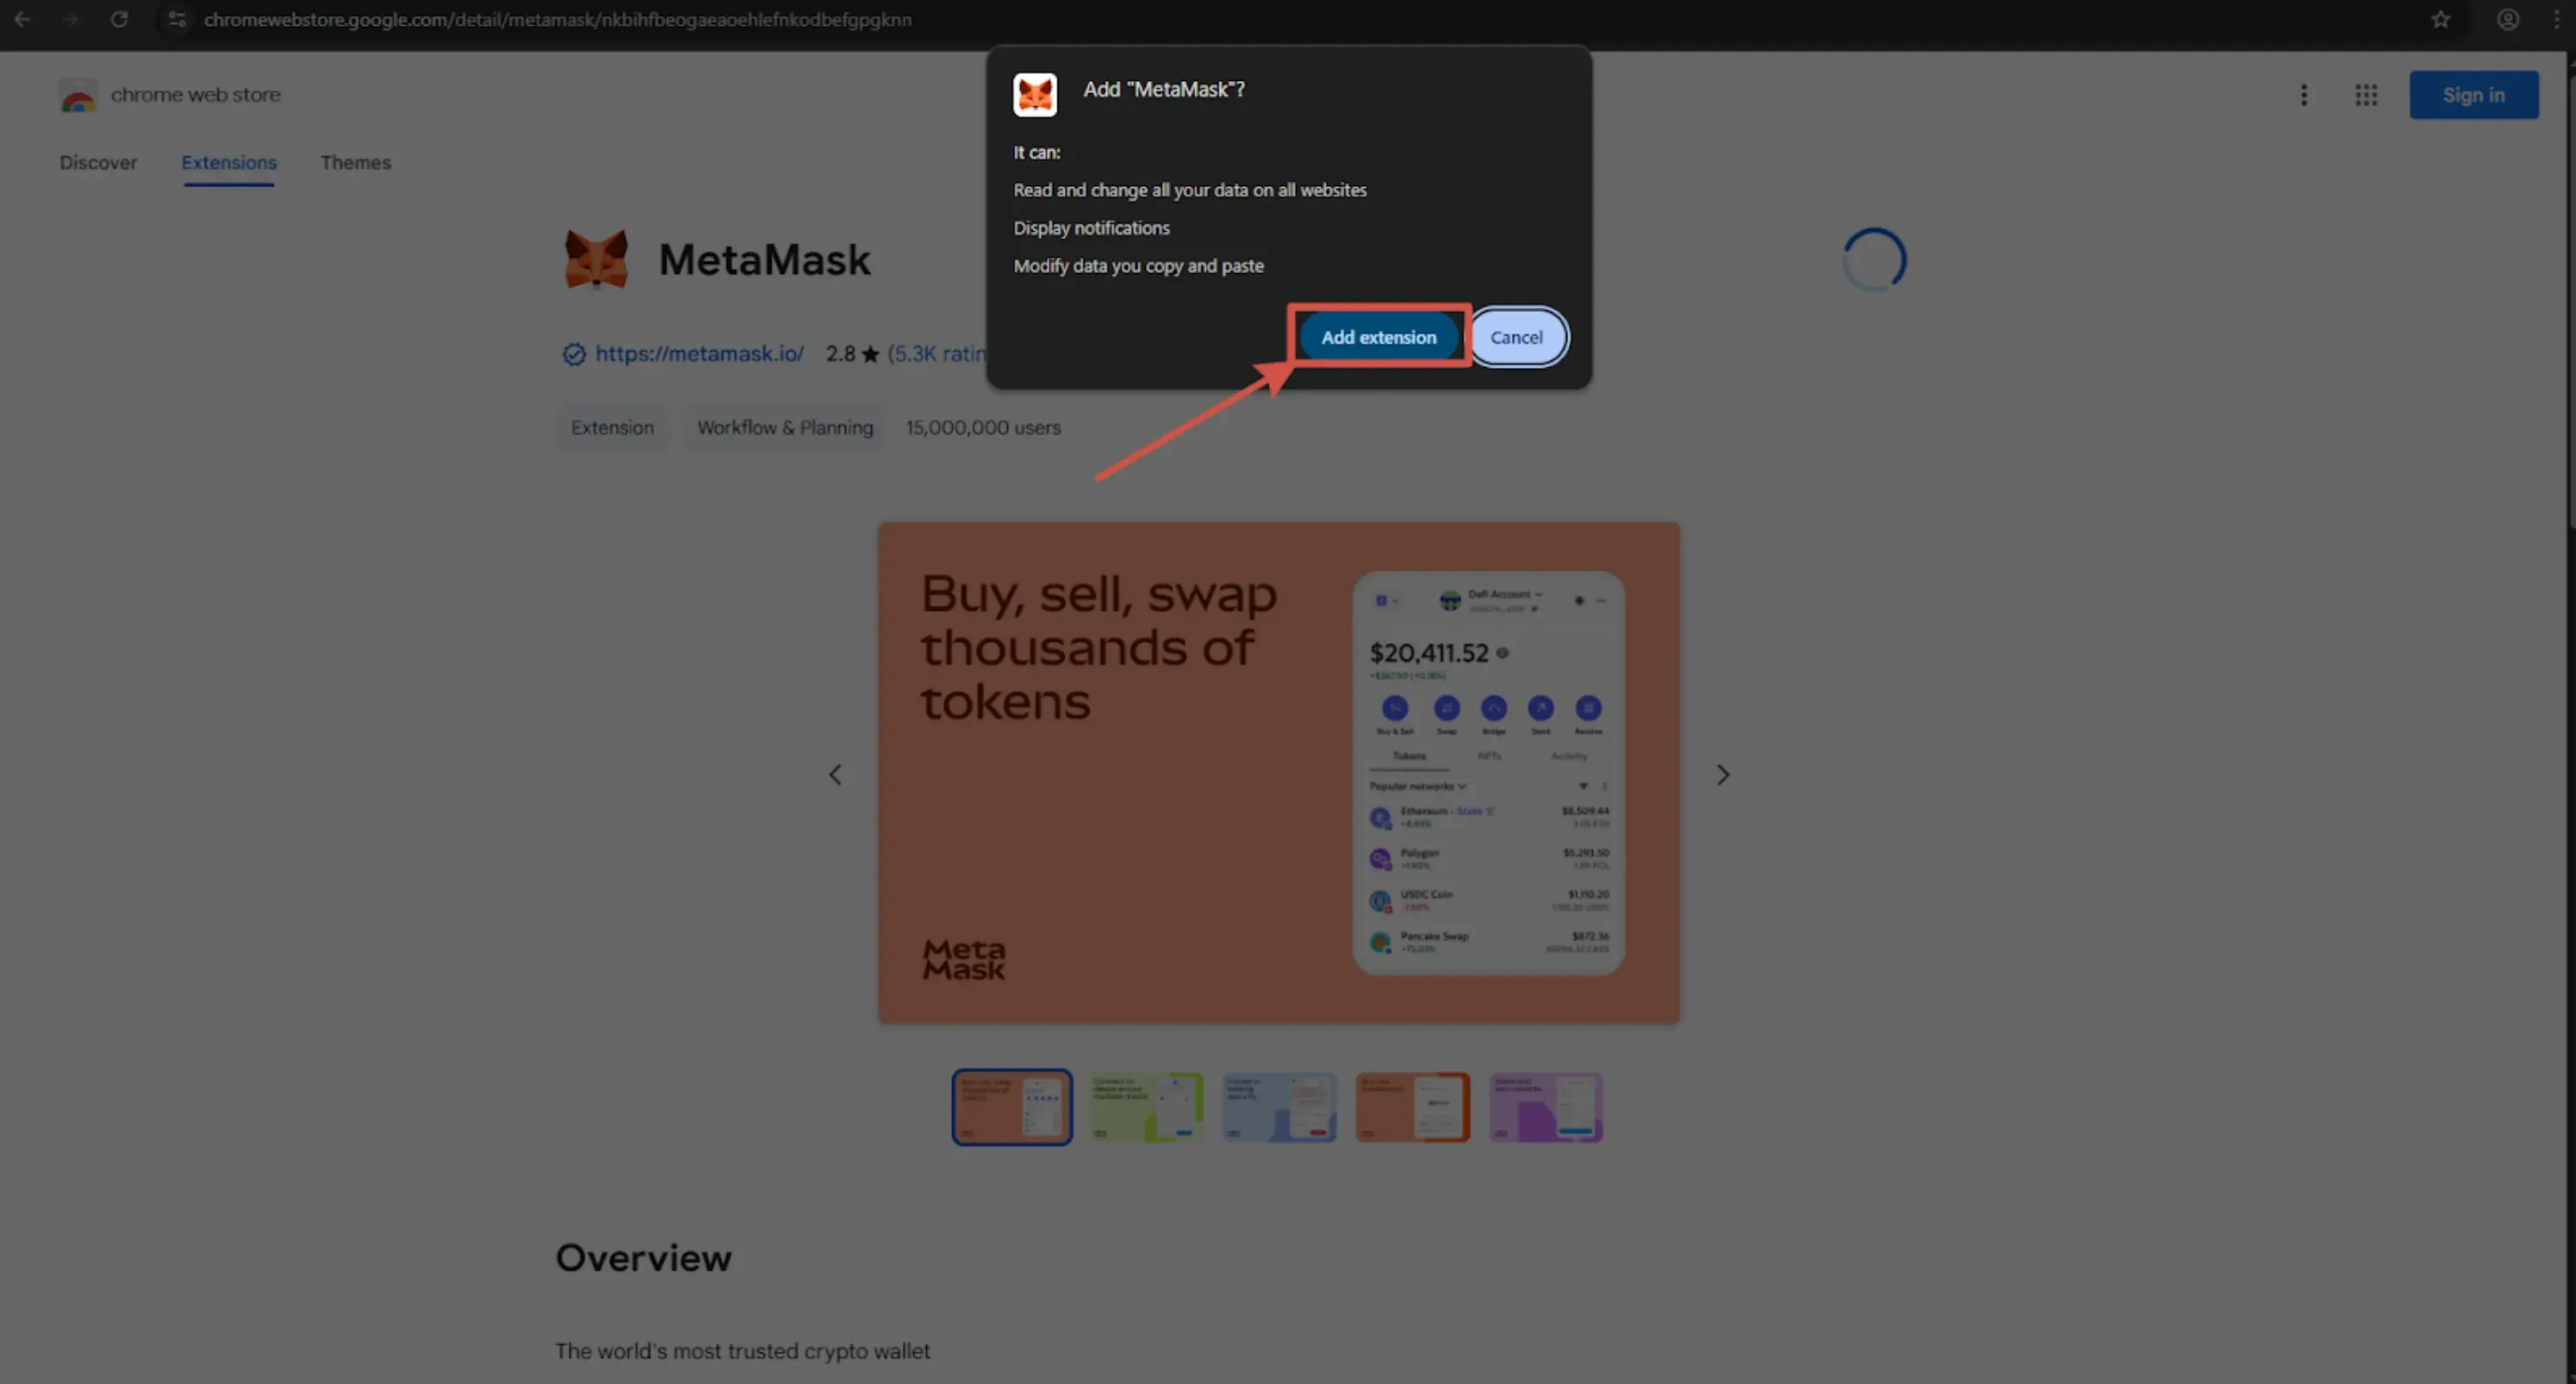Open the Extensions tab

(x=229, y=162)
